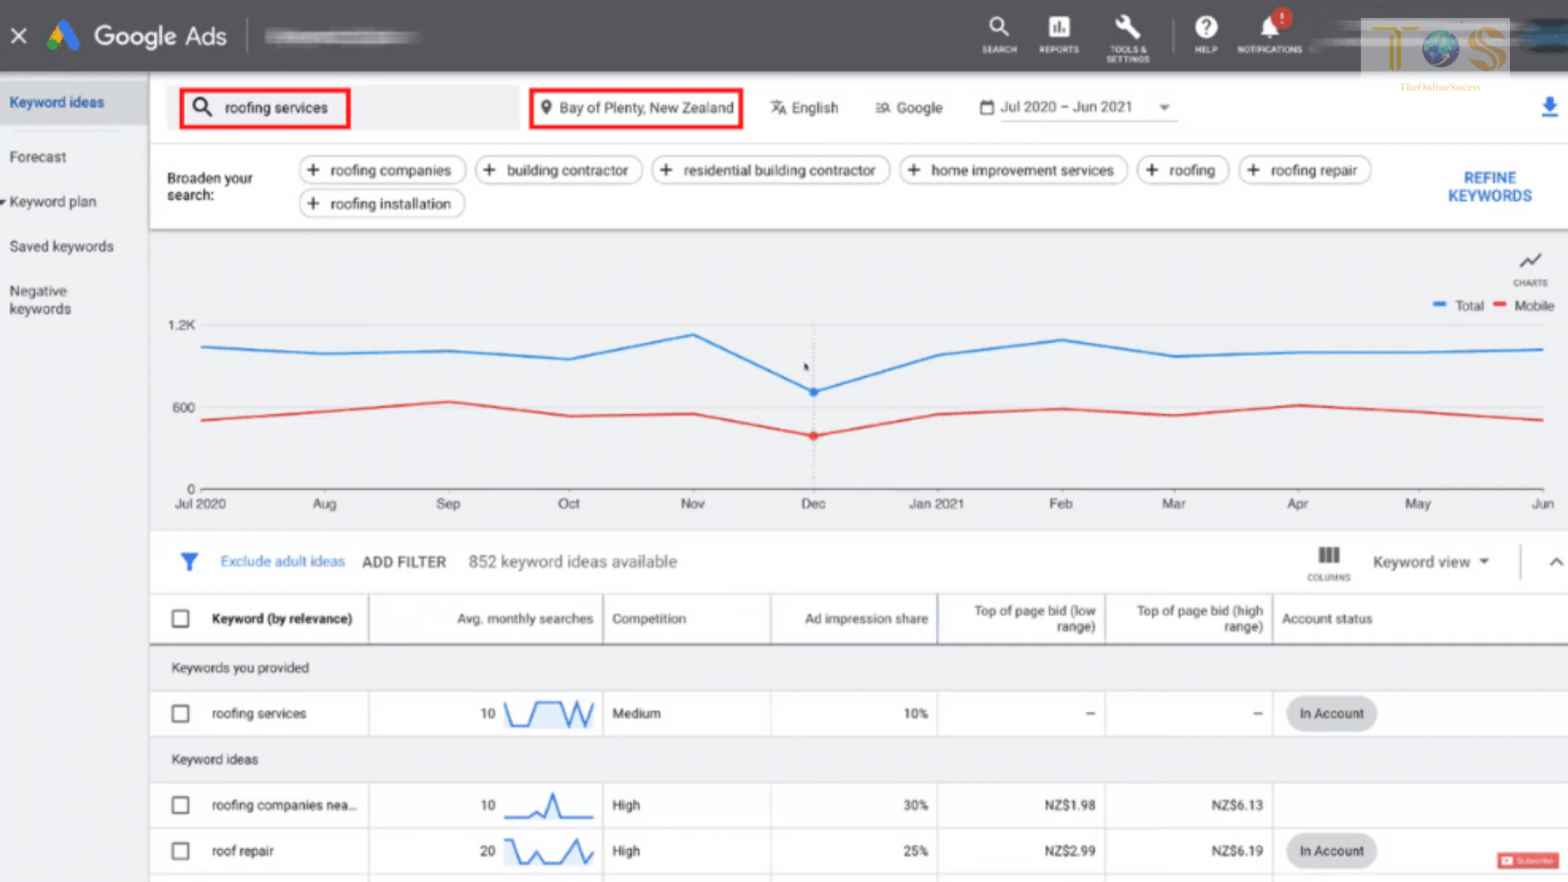The image size is (1568, 882).
Task: Add 'roofing installation' suggestion chip
Action: (382, 203)
